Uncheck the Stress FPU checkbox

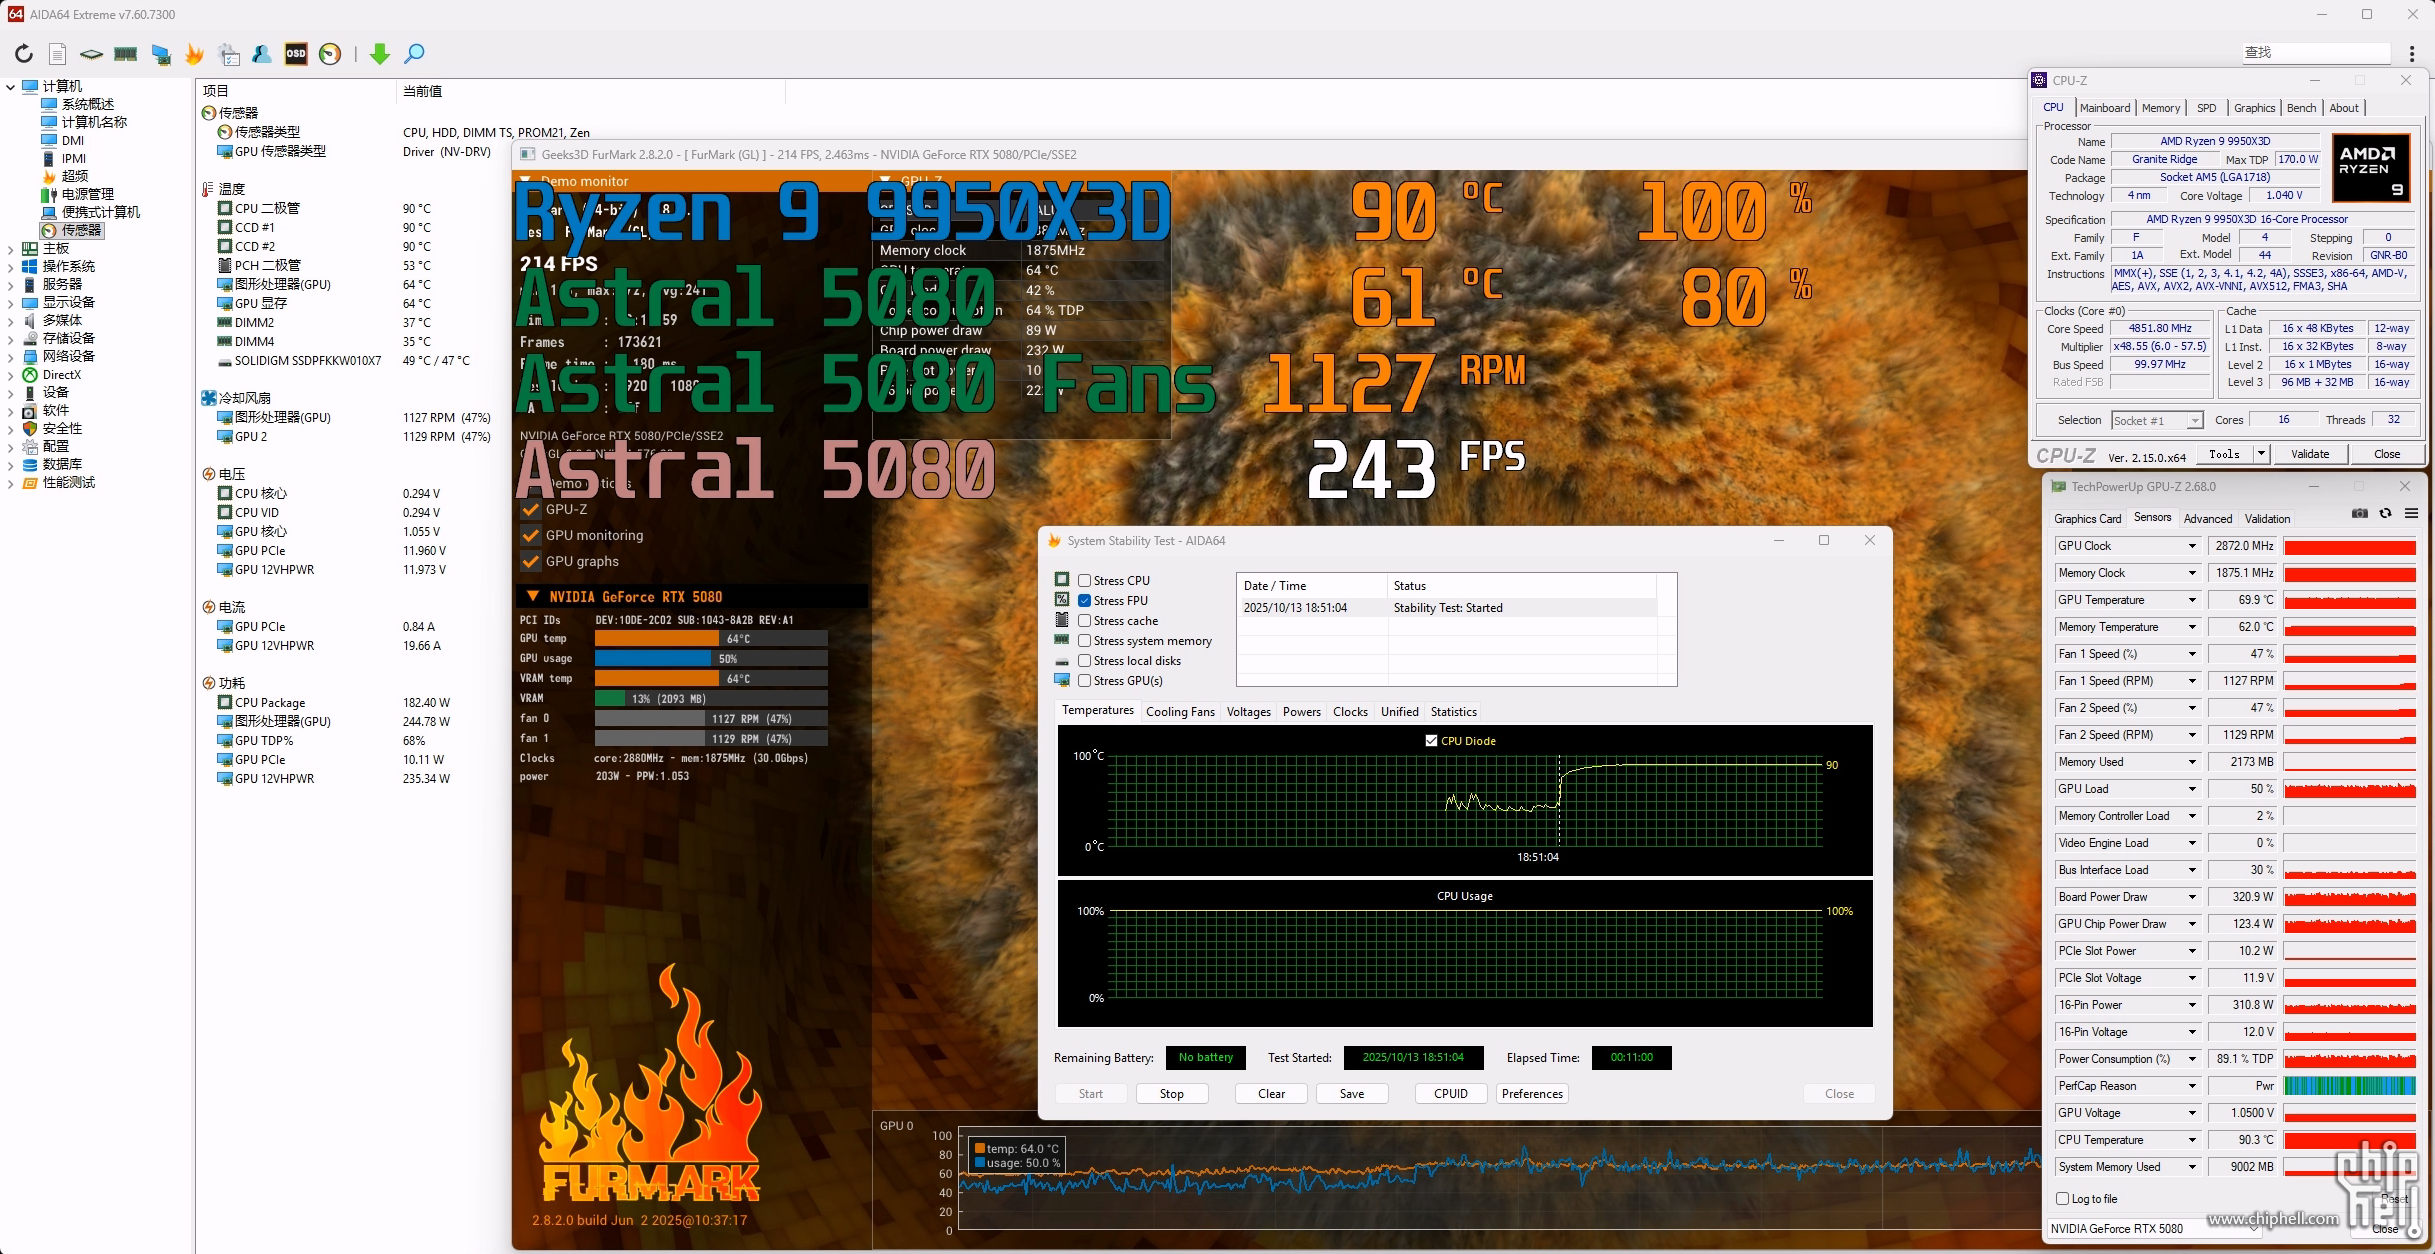[x=1084, y=601]
